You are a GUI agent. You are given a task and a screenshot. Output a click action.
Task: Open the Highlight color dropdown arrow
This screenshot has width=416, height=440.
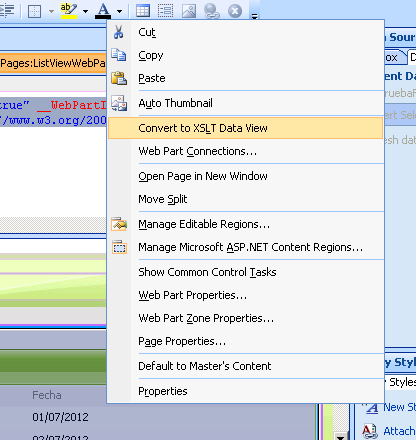coord(85,11)
